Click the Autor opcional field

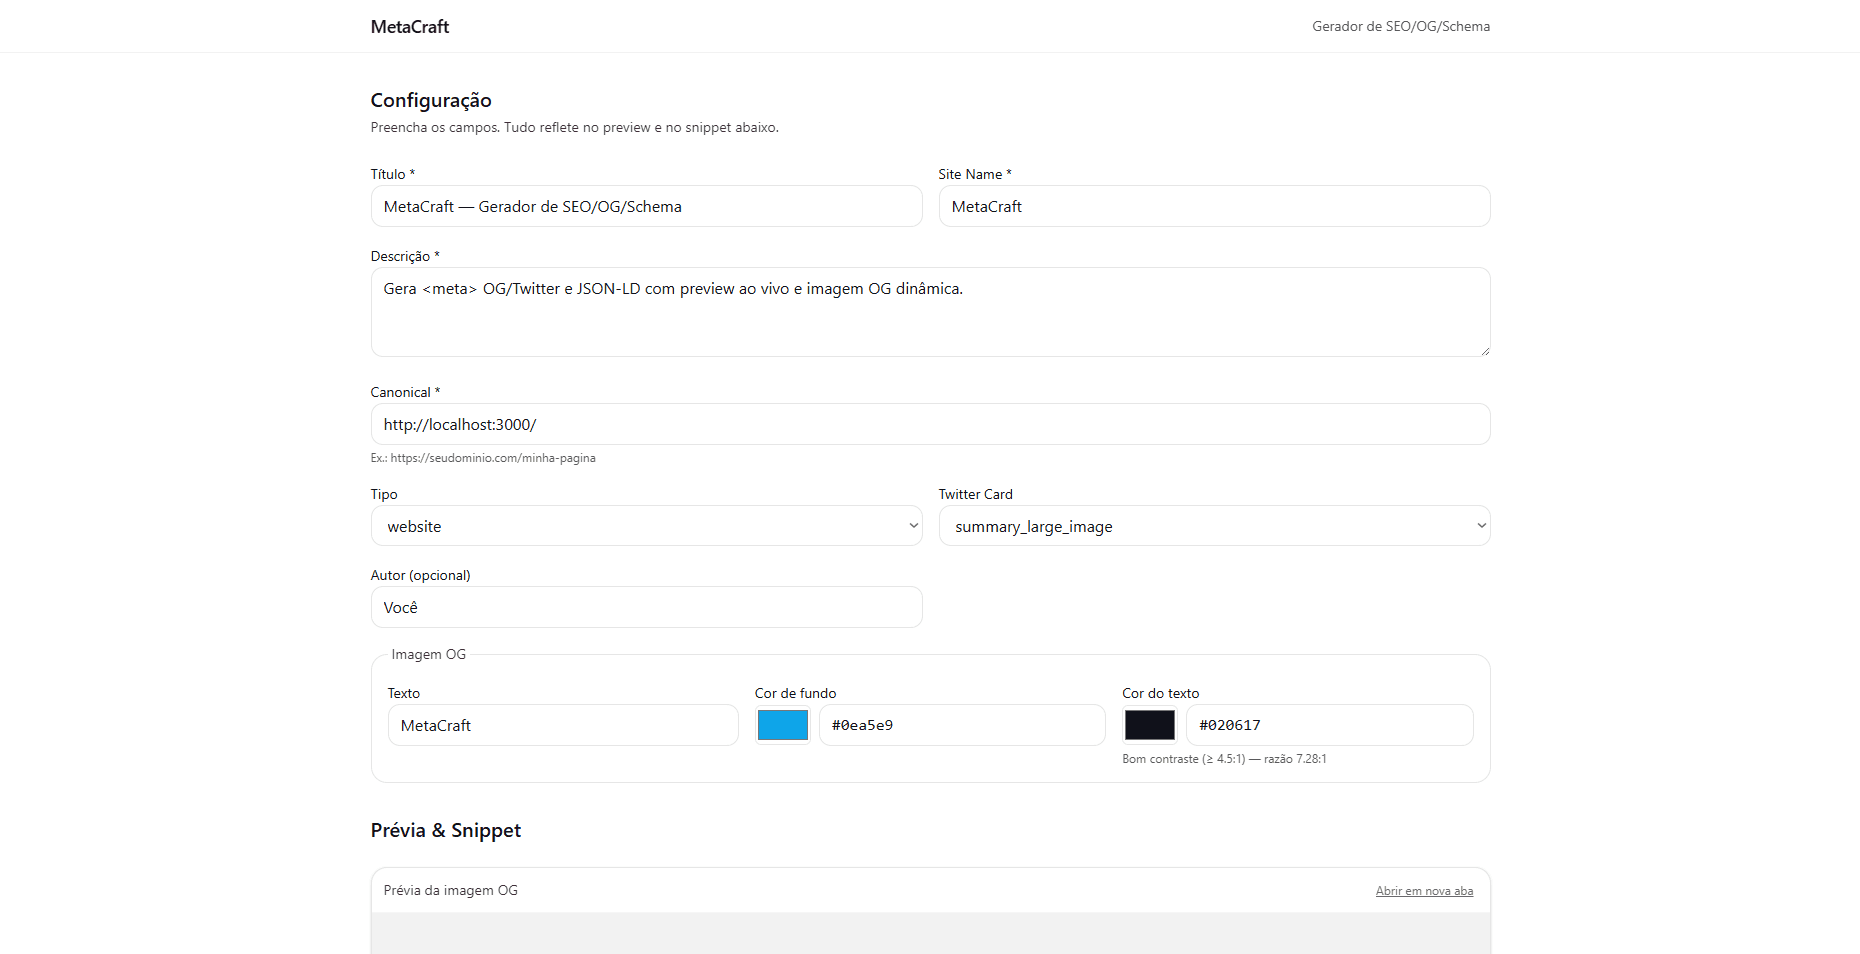[646, 607]
